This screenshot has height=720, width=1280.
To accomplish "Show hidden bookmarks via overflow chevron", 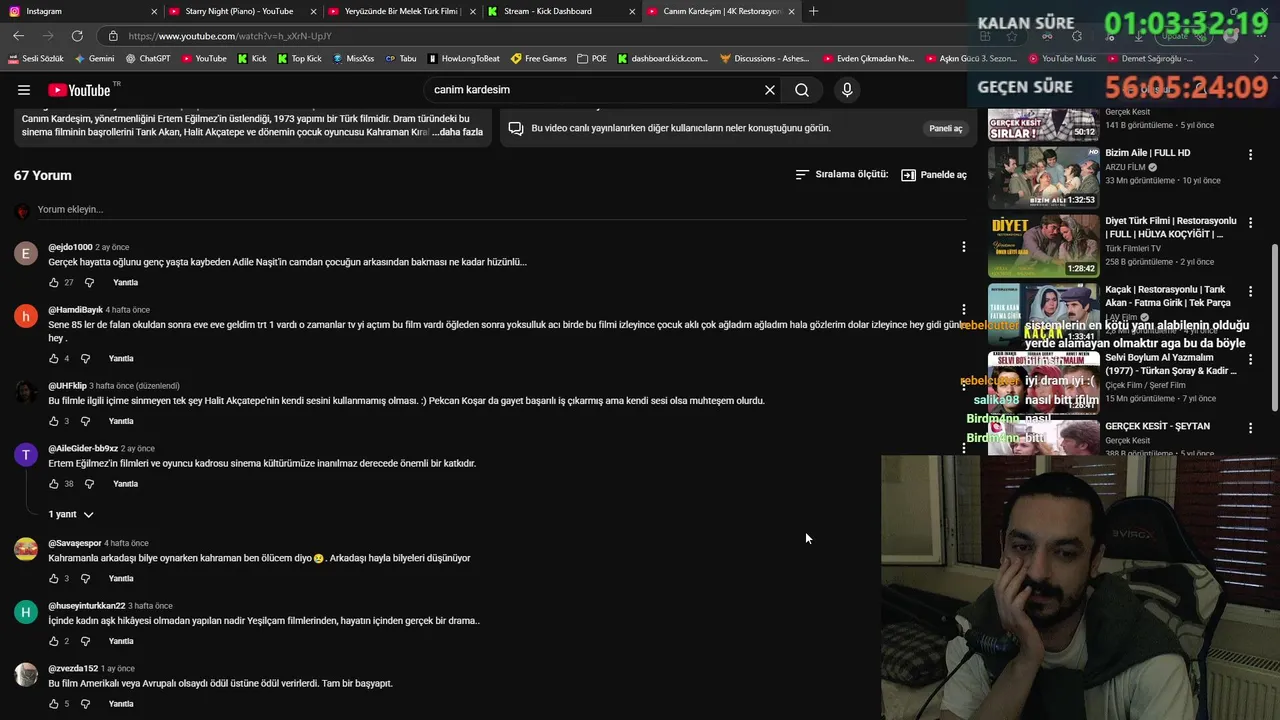I will click(x=1256, y=59).
